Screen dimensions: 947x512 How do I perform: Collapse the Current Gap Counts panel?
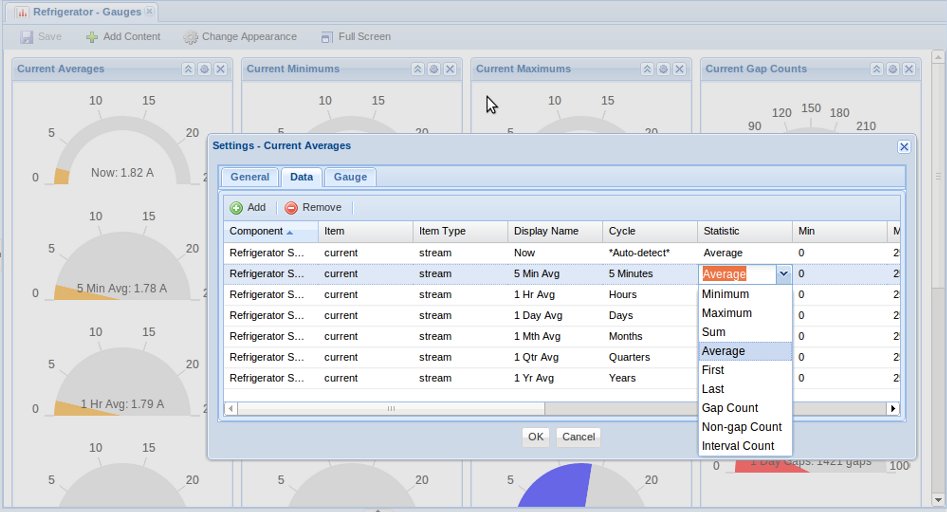coord(877,69)
